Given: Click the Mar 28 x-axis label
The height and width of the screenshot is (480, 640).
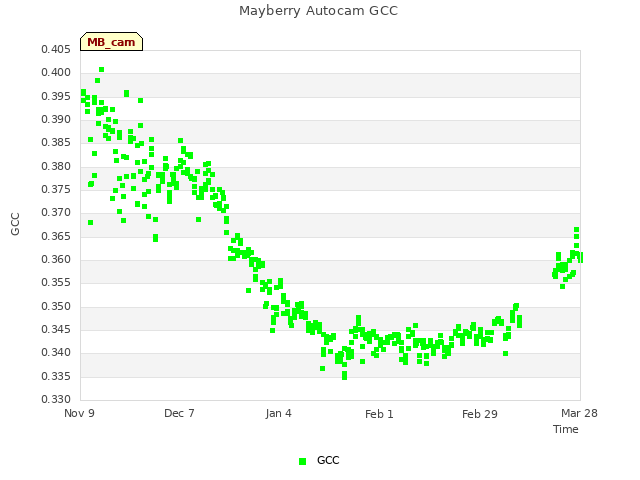Looking at the screenshot, I should 579,413.
